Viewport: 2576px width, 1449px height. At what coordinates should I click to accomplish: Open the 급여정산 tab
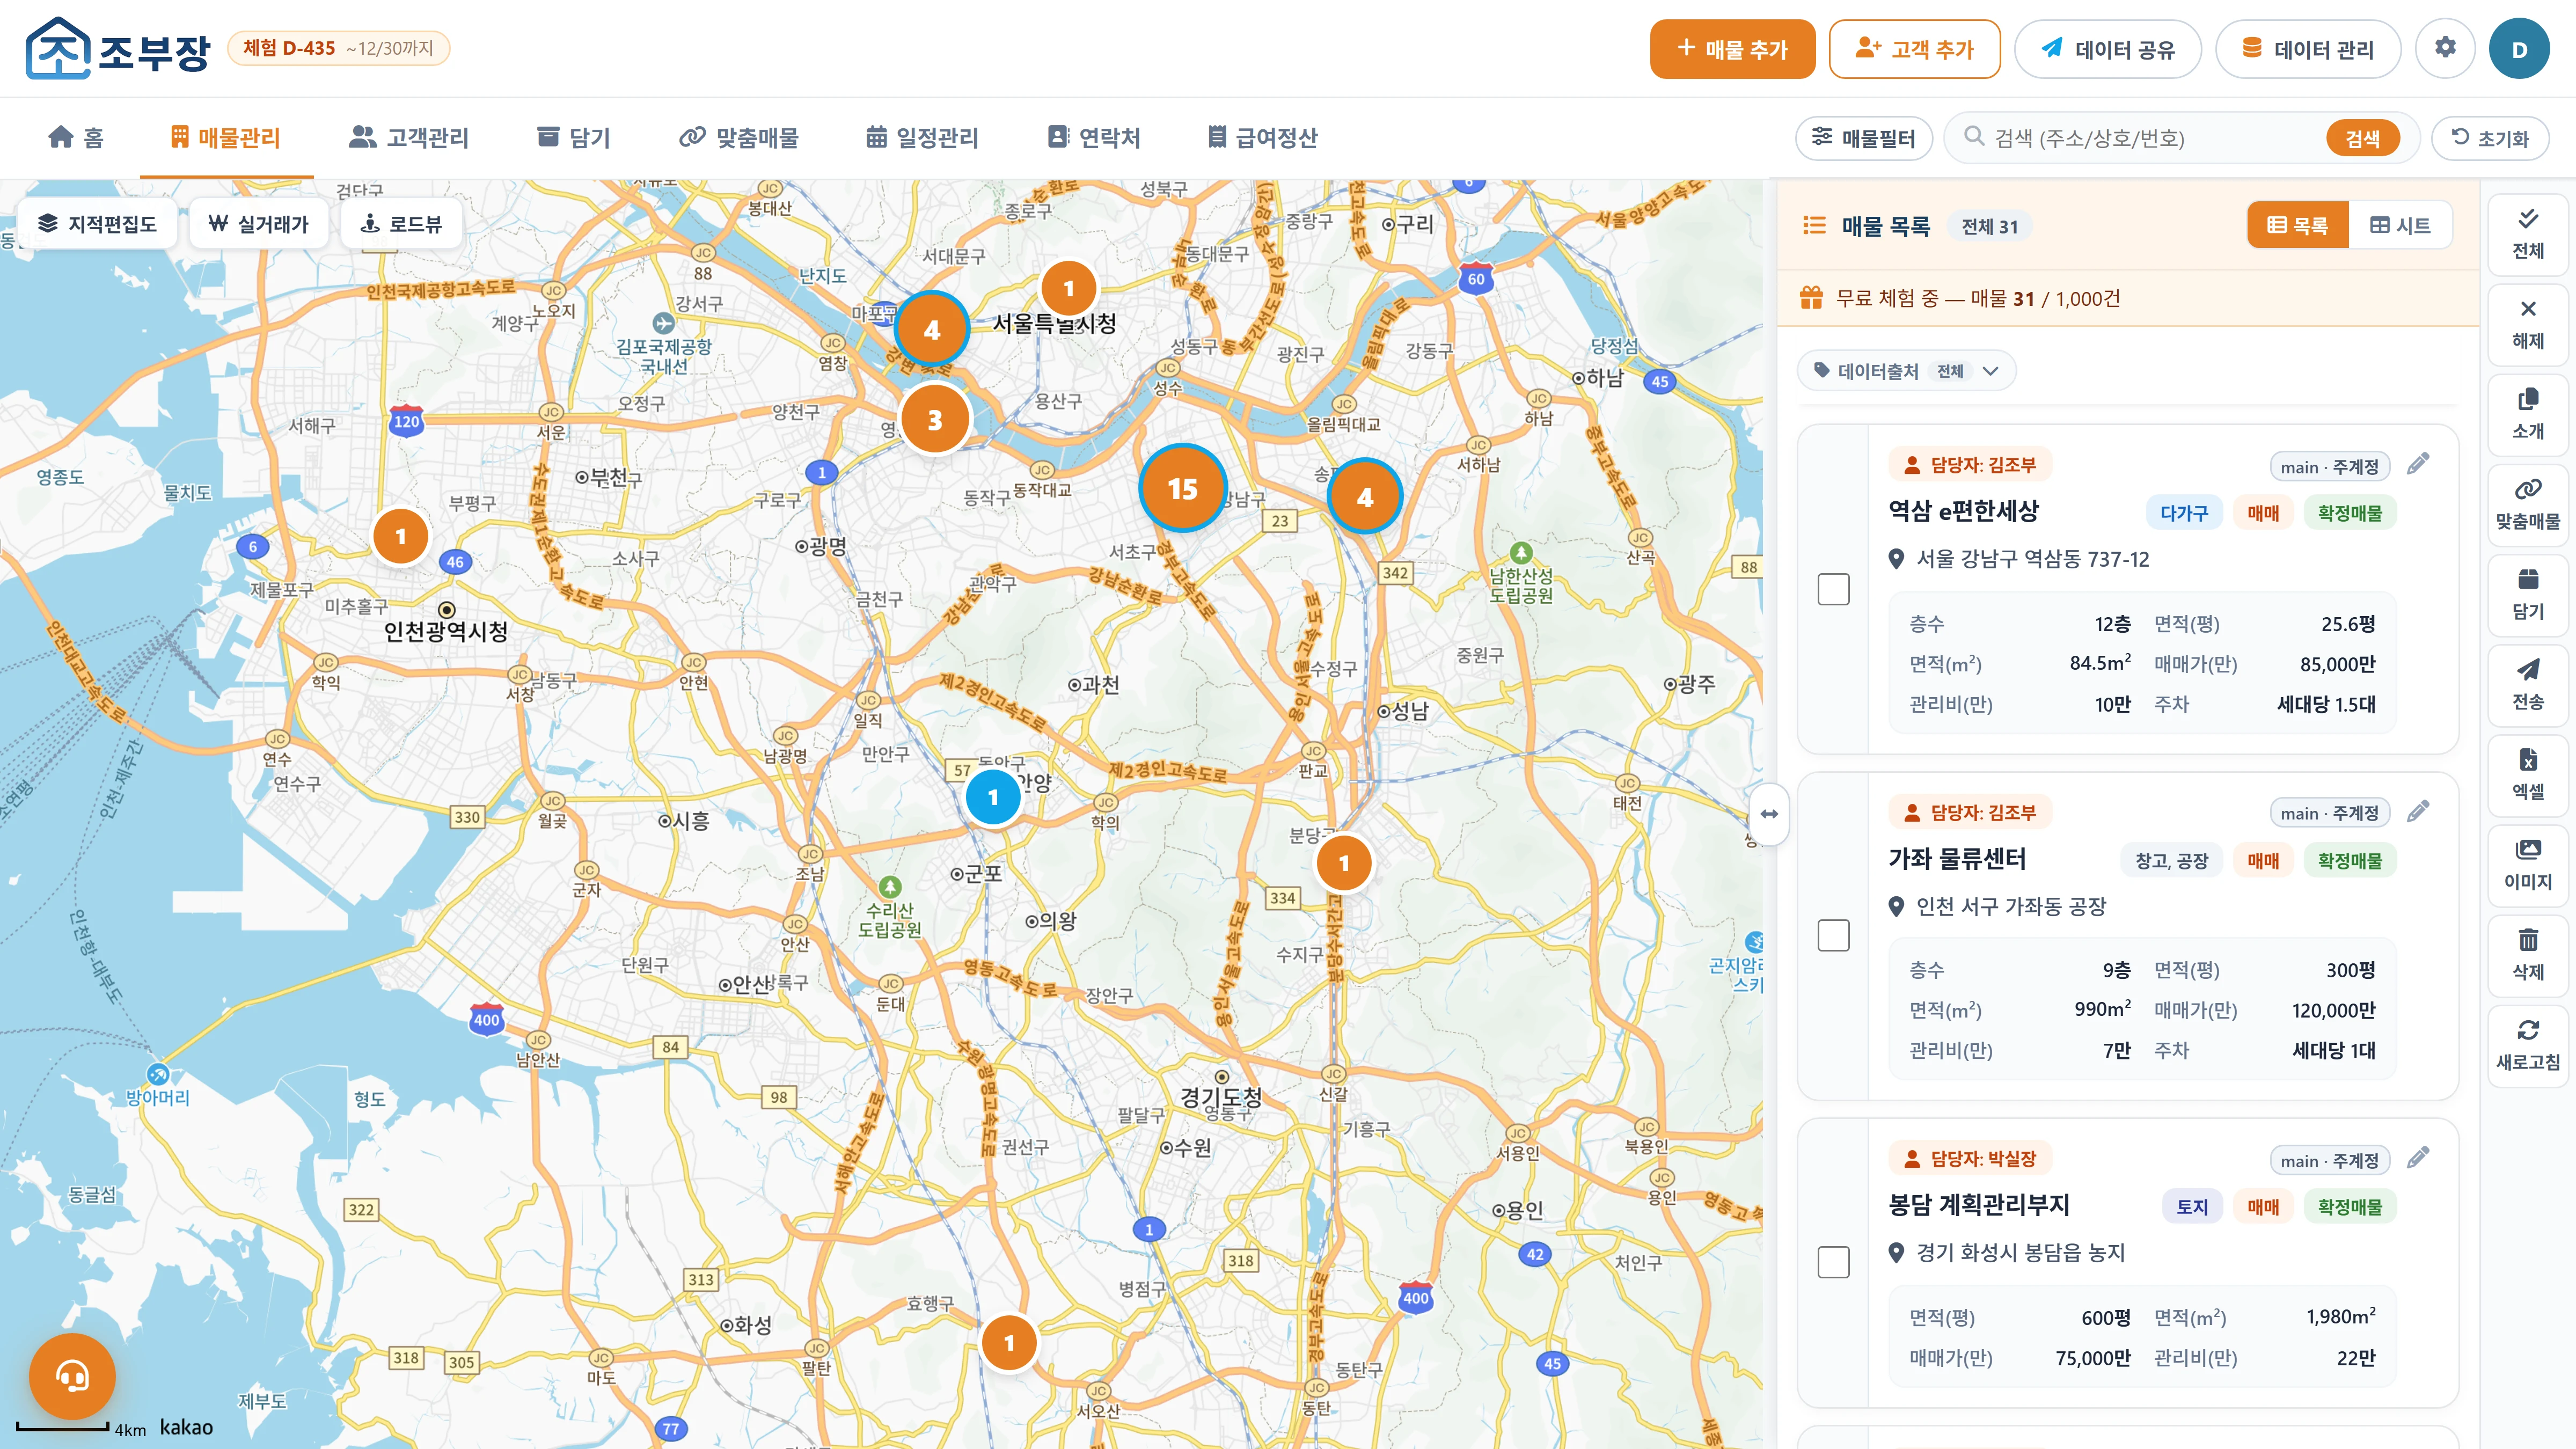pyautogui.click(x=1262, y=137)
